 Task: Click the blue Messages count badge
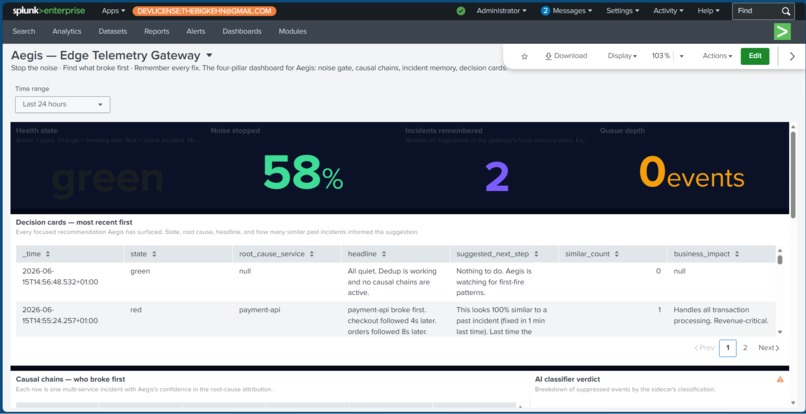545,11
